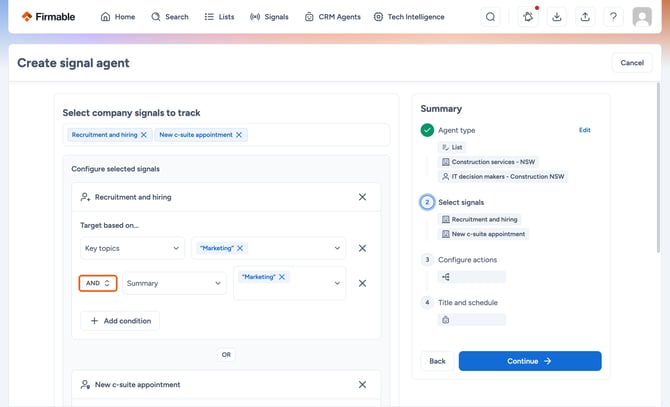This screenshot has width=670, height=407.
Task: Remove New c-suite appointment tag
Action: pos(239,135)
